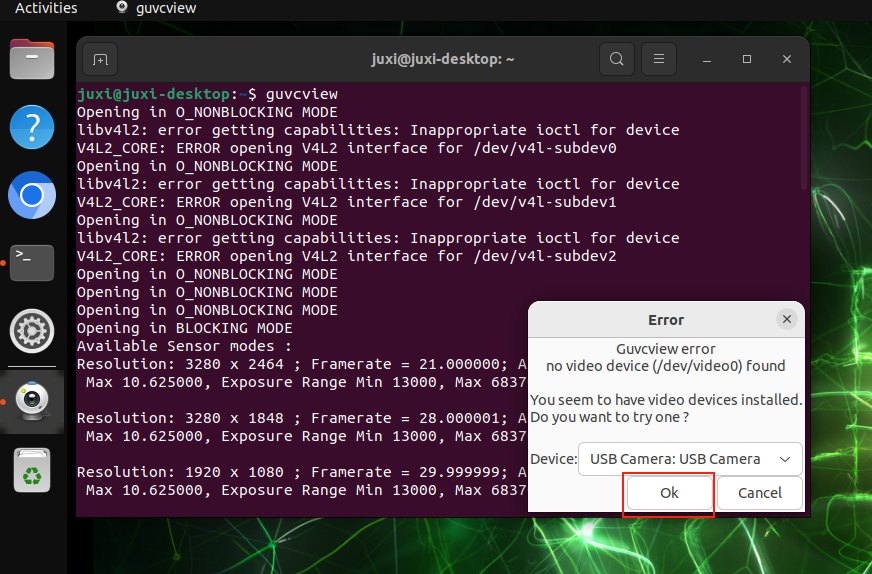Click the /dev/v4l-subdev1 error line
872x574 pixels.
point(346,202)
